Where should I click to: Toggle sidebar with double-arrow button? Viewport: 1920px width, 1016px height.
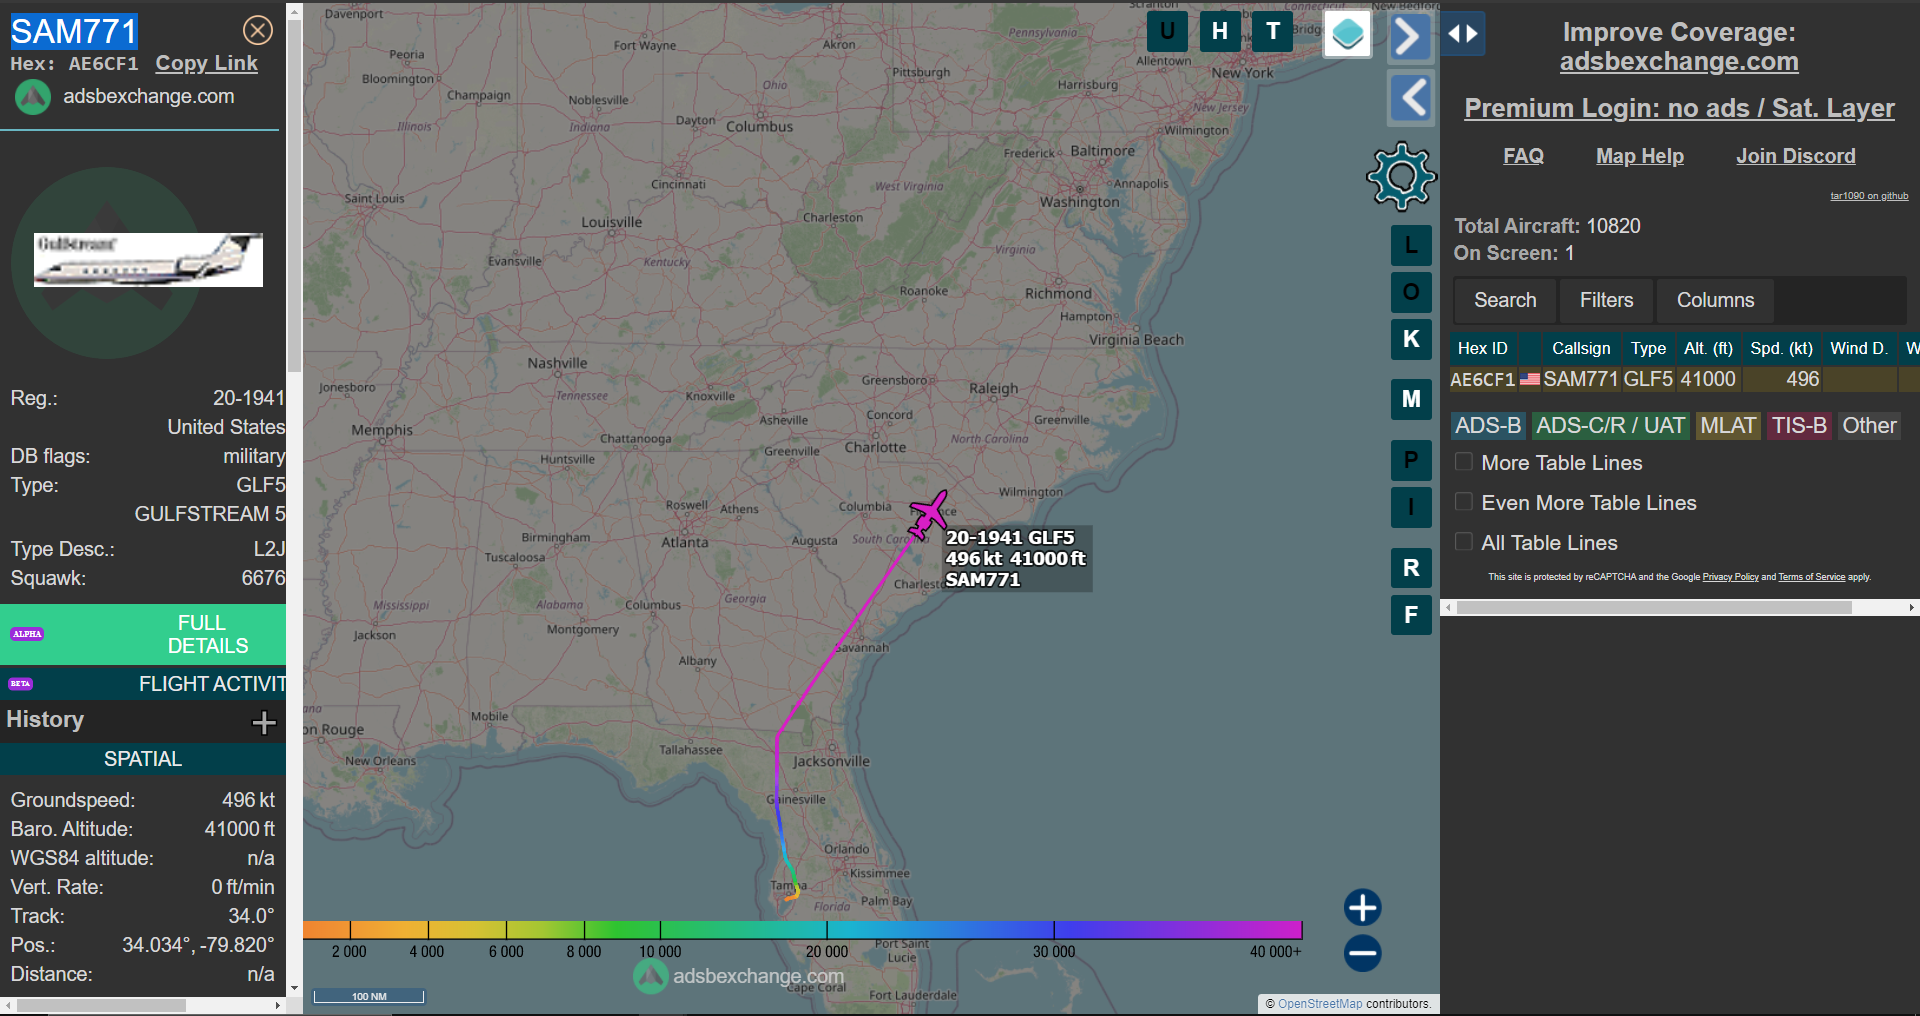point(1463,34)
